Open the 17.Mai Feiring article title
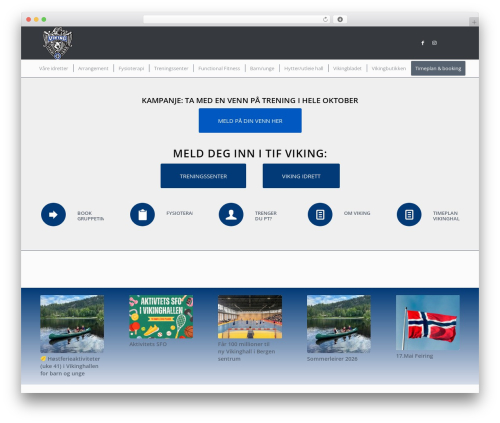Viewport: 500px width, 423px height. click(414, 356)
